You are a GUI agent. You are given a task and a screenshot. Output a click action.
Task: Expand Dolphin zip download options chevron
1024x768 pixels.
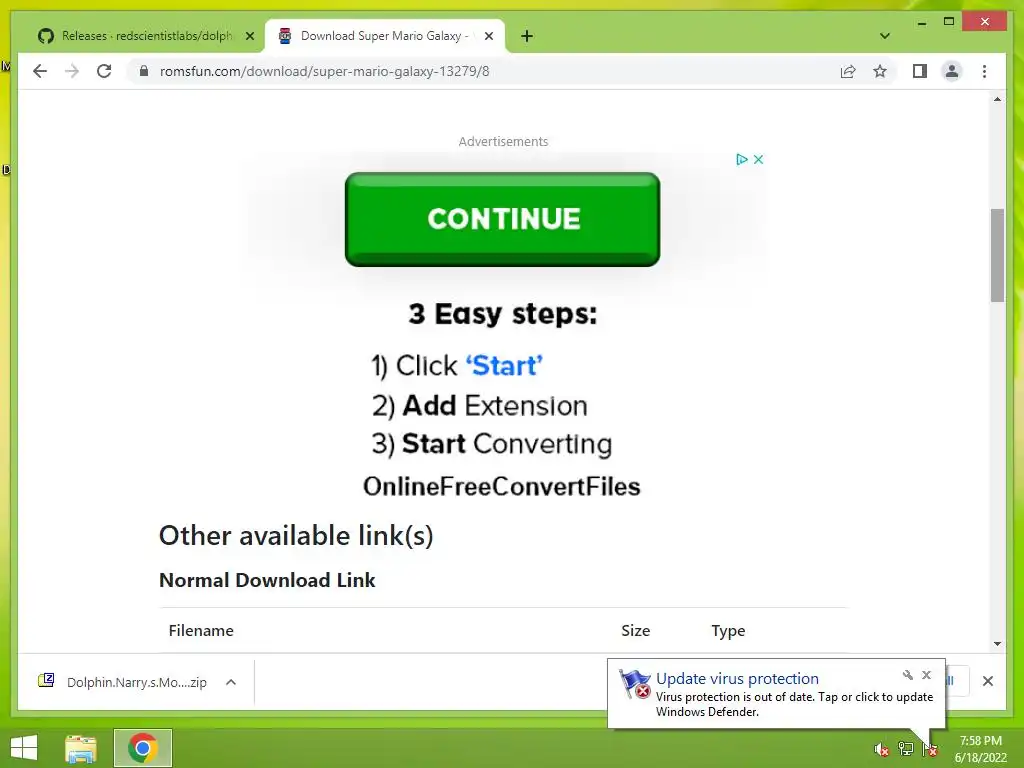click(231, 682)
